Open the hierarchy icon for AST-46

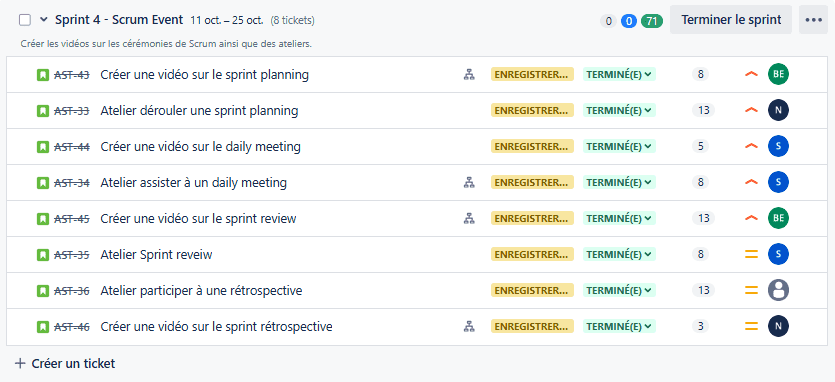point(469,326)
